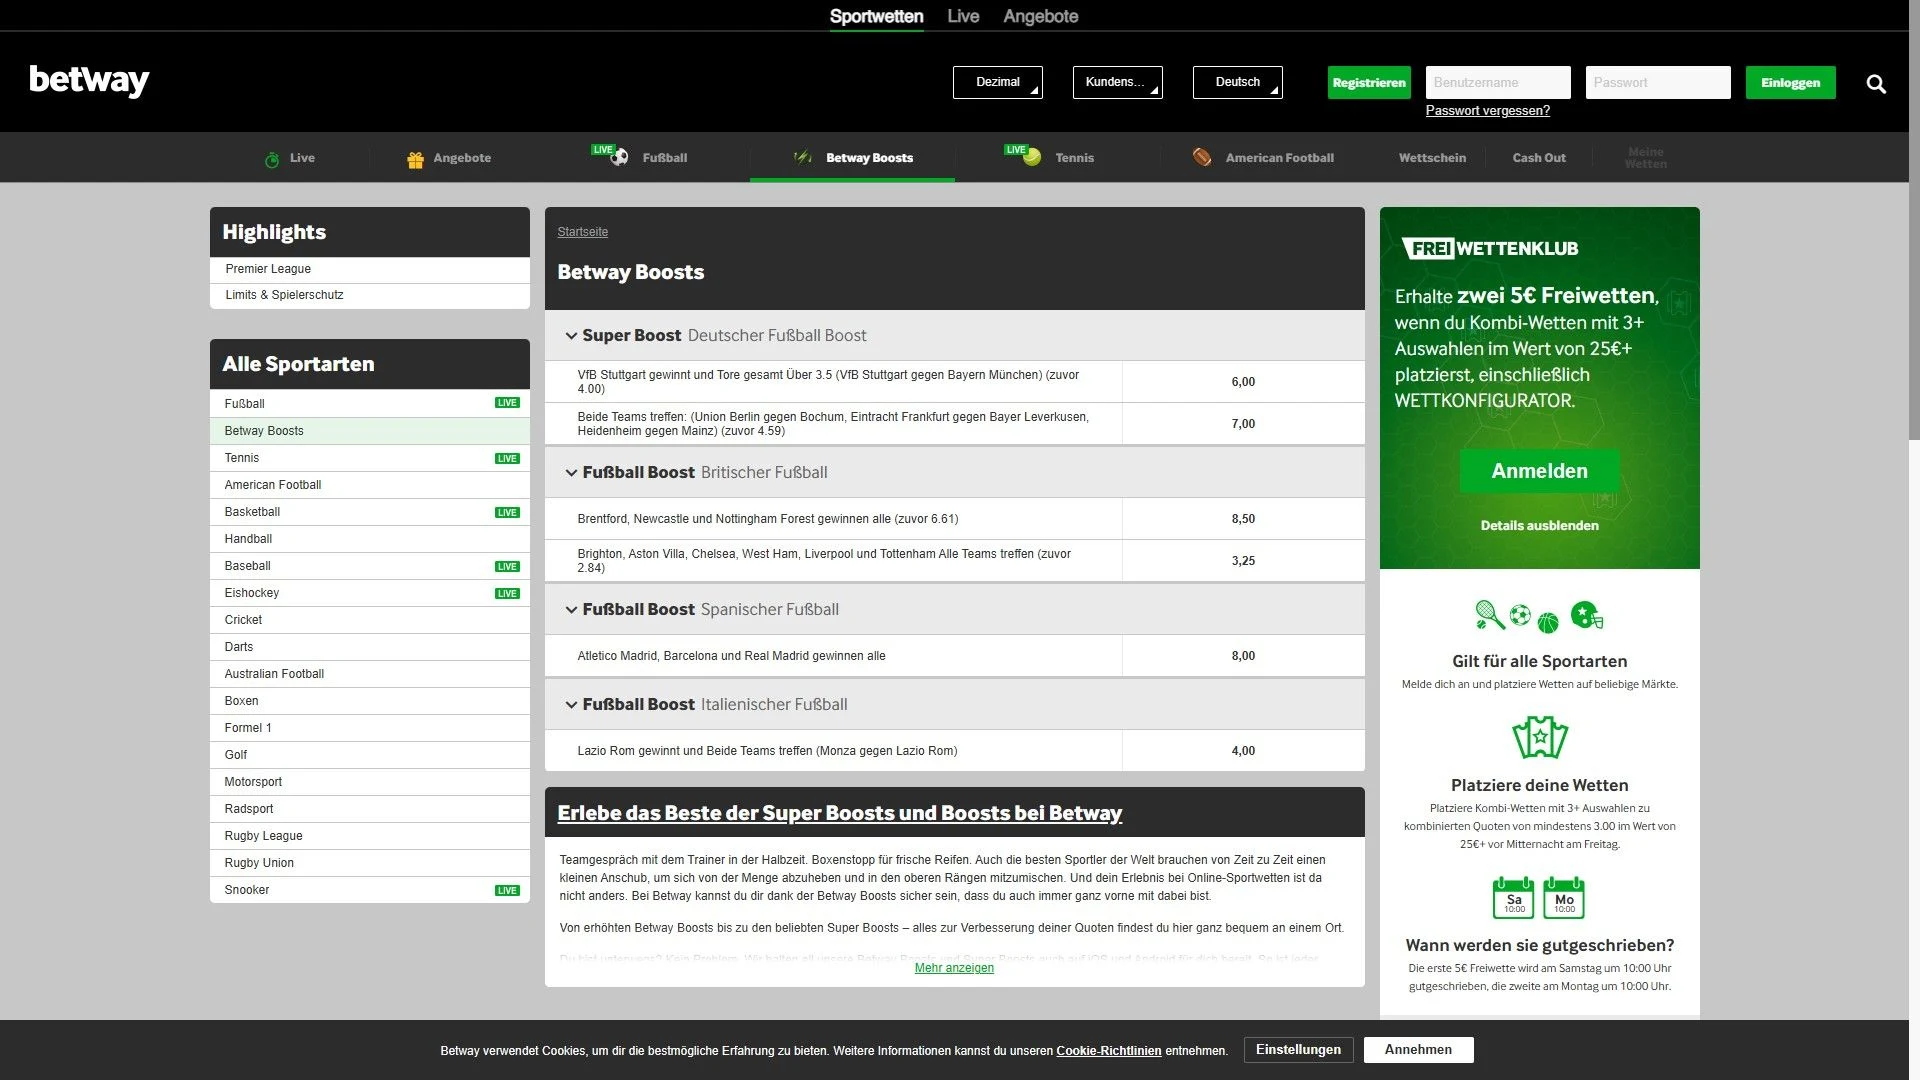Select the Cash Out tab
The image size is (1920, 1080).
point(1536,157)
